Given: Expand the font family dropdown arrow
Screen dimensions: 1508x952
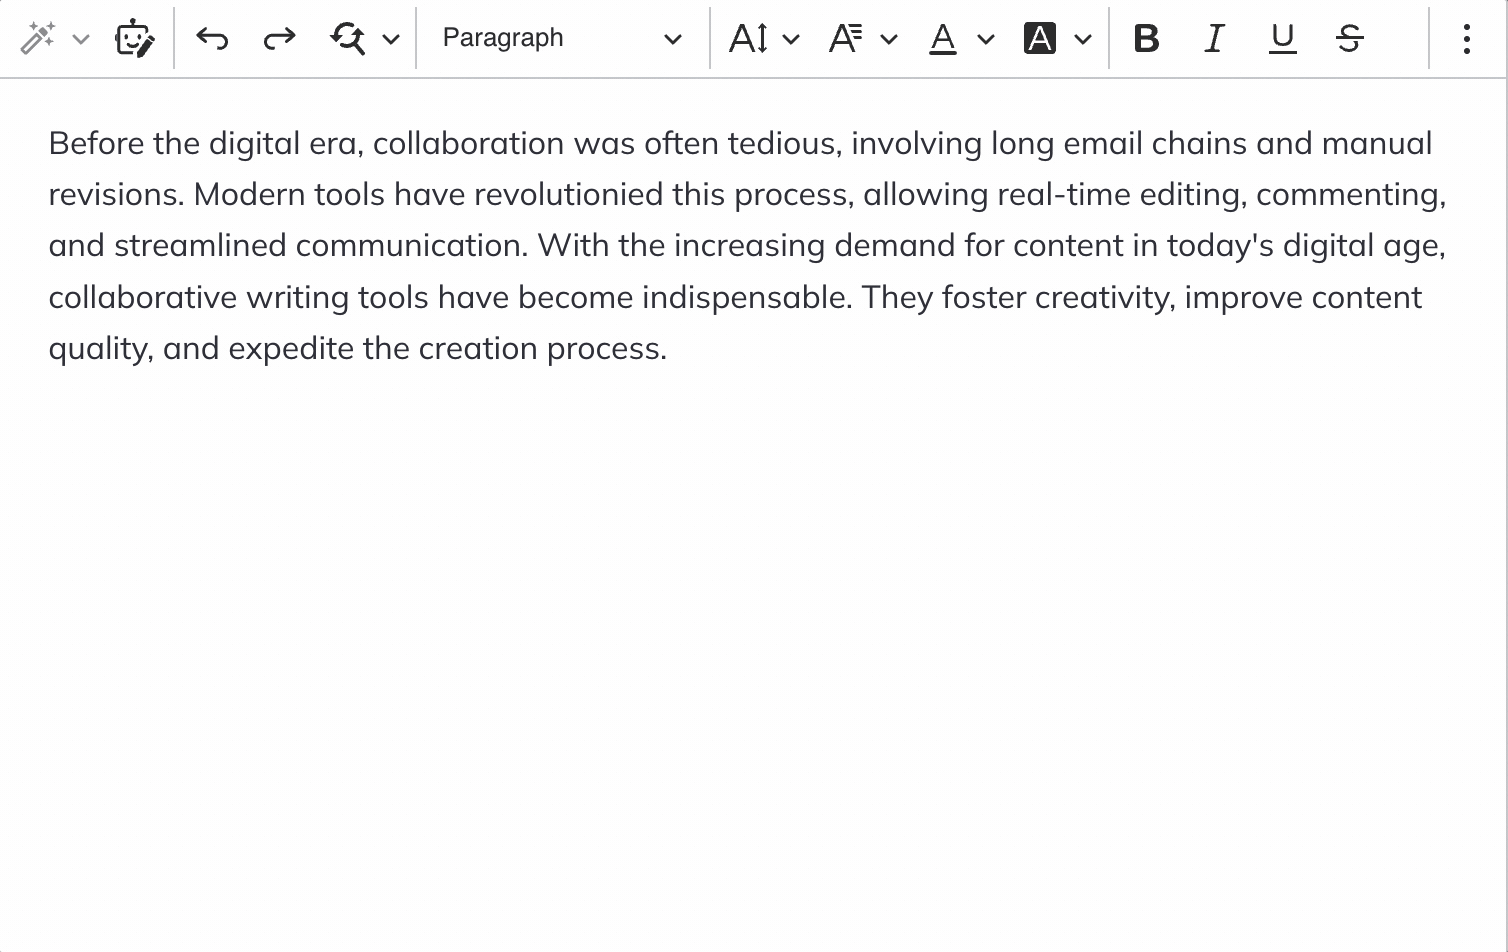Looking at the screenshot, I should 889,39.
